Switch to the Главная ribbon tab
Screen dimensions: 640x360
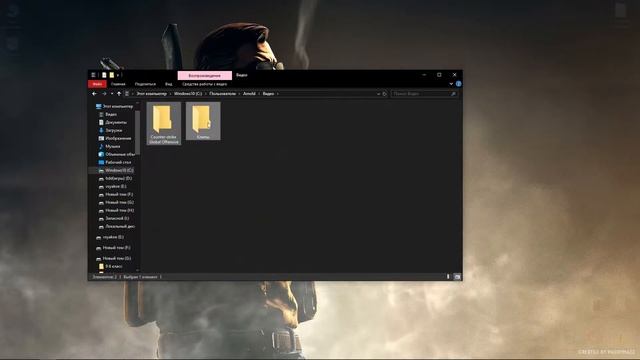118,84
